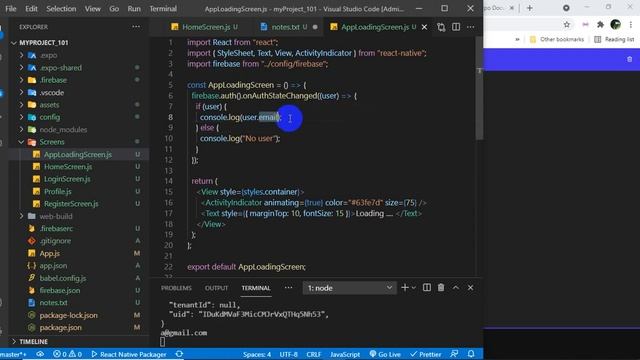Open the Explorer more actions ellipsis
Image resolution: width=640 pixels, height=360 pixels.
tap(136, 27)
